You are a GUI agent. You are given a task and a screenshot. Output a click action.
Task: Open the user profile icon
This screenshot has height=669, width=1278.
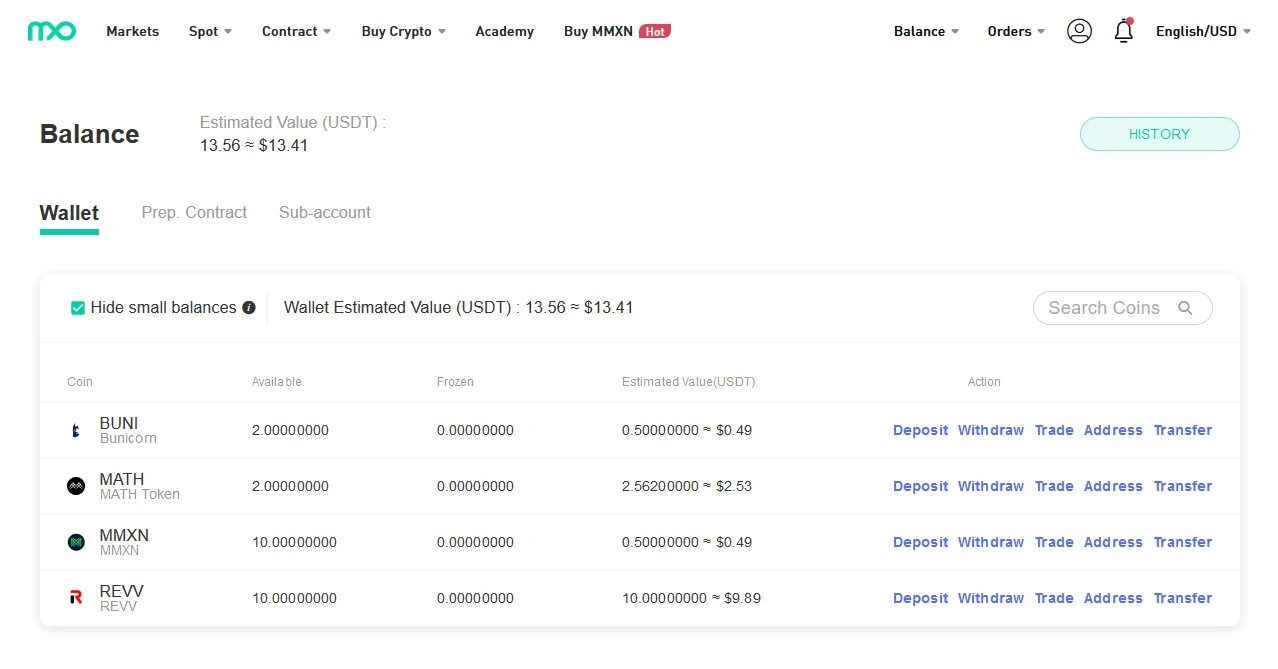coord(1079,31)
